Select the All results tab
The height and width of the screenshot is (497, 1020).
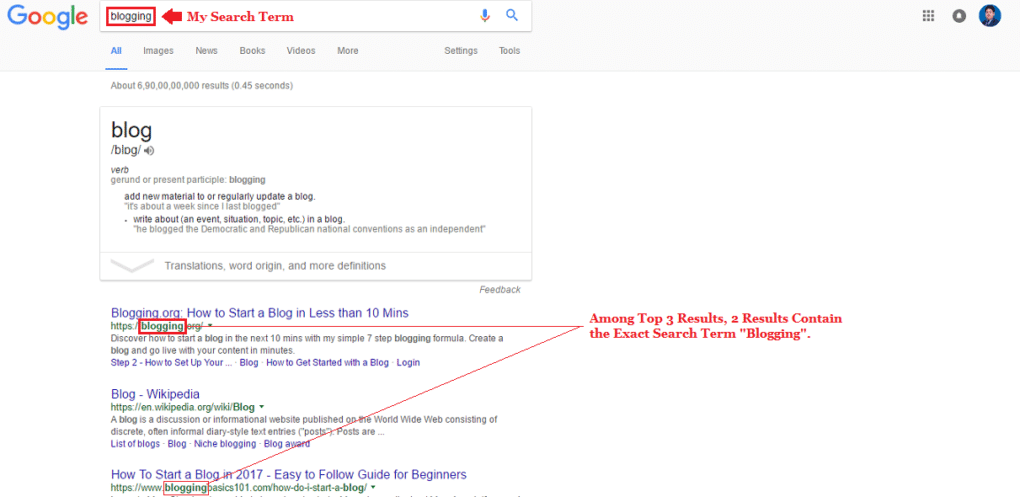116,51
